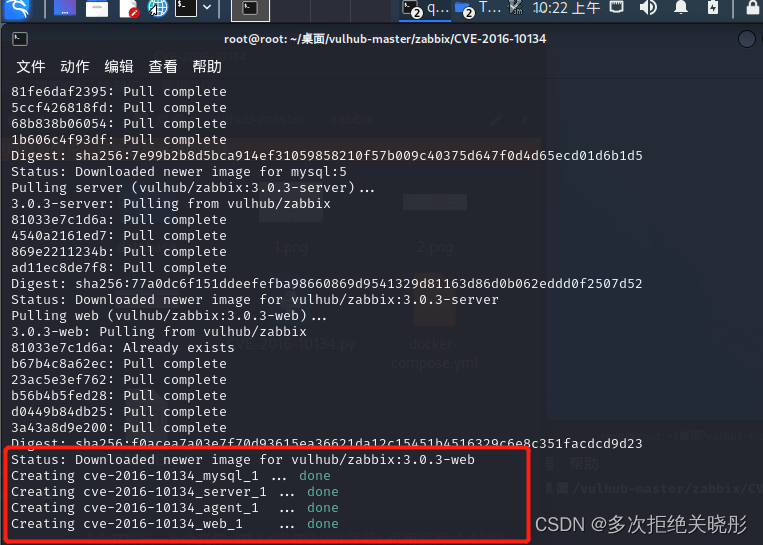
Task: Open the 动作 menu
Action: (74, 67)
